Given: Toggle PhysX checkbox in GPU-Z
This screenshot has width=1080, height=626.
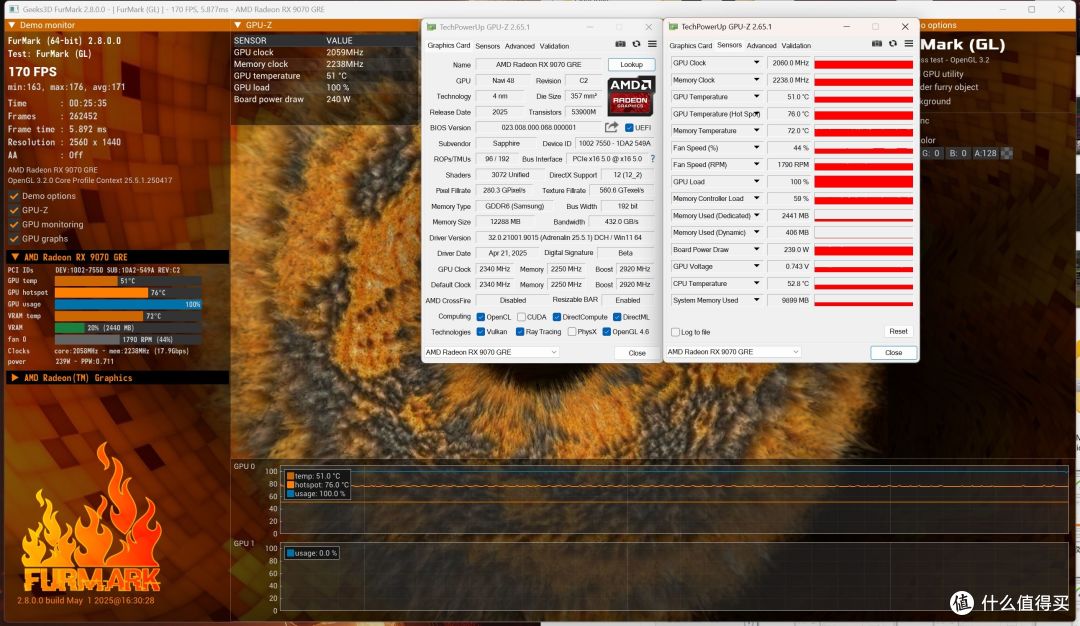Looking at the screenshot, I should pyautogui.click(x=572, y=332).
